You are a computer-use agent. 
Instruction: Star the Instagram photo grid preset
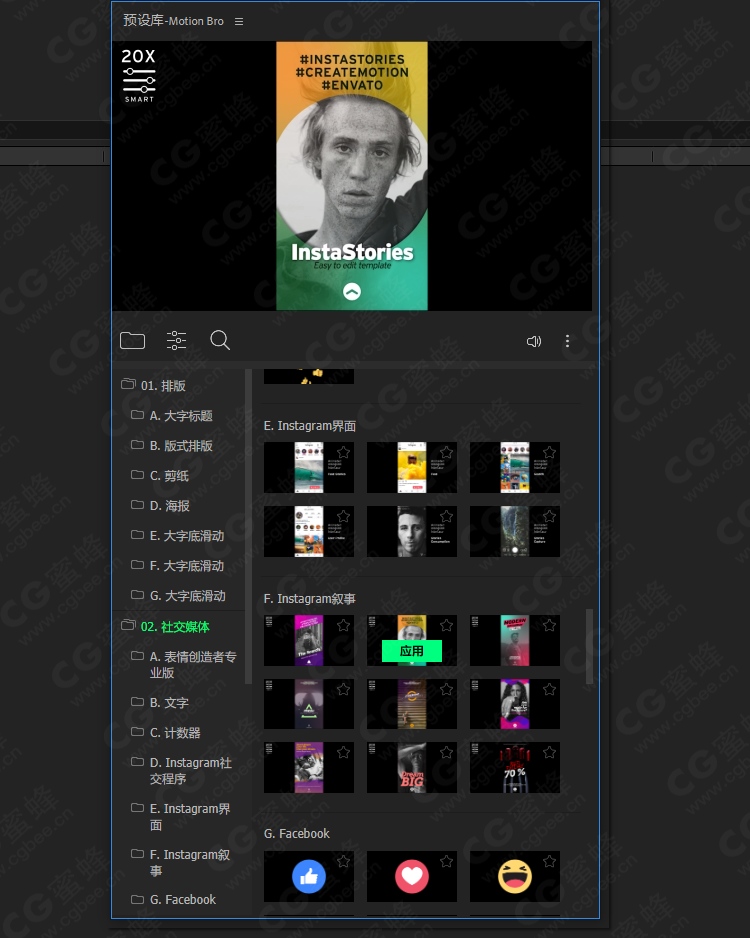point(549,452)
